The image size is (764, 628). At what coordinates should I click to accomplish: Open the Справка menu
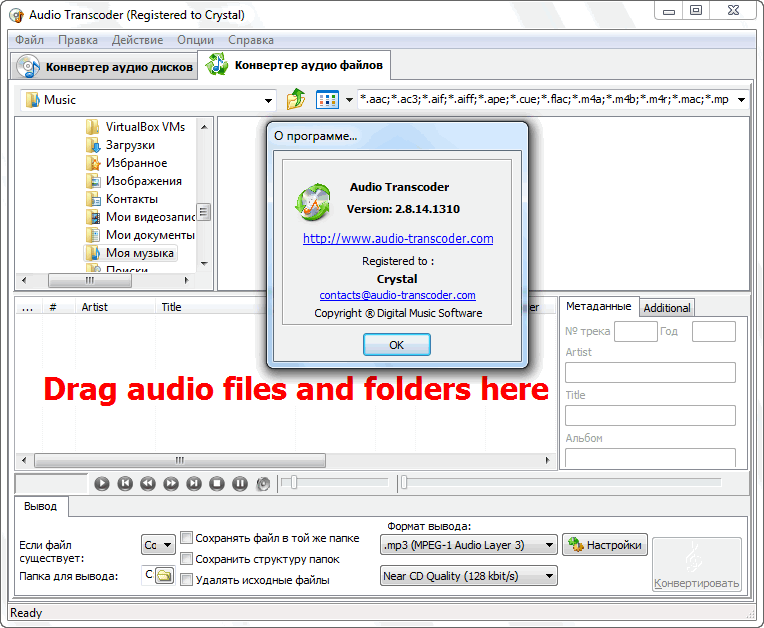(x=251, y=40)
